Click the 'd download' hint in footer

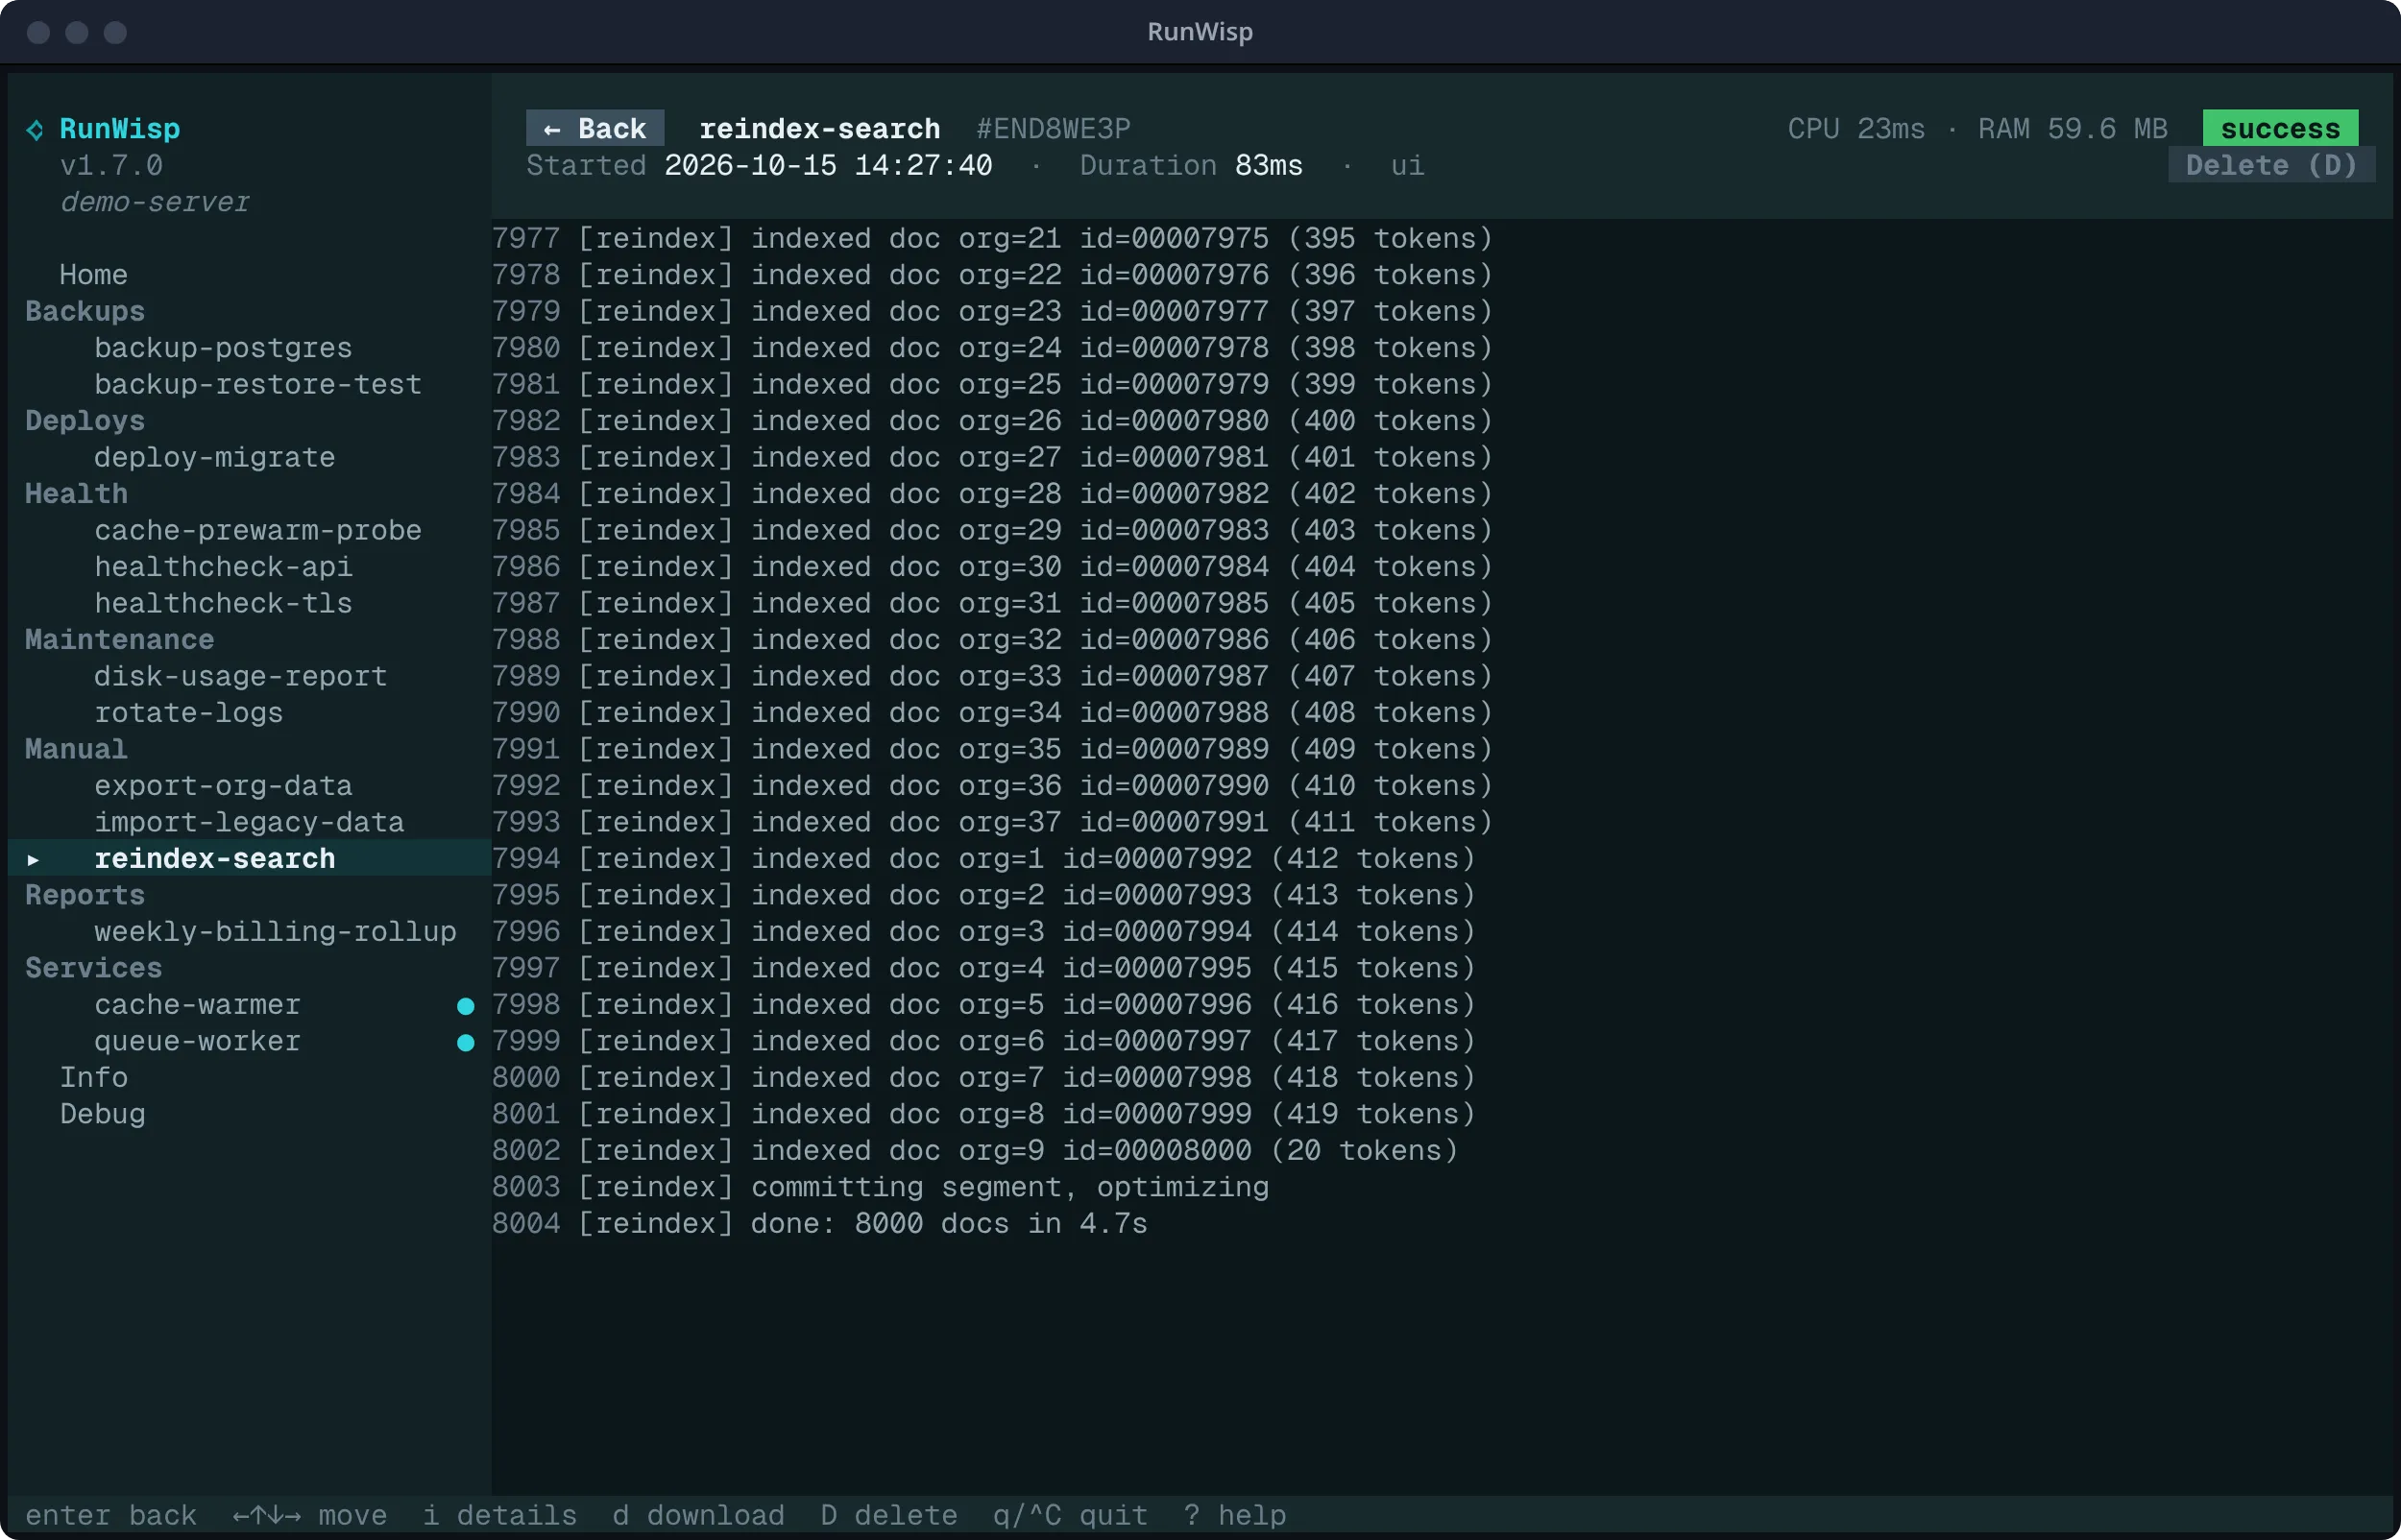pos(698,1515)
